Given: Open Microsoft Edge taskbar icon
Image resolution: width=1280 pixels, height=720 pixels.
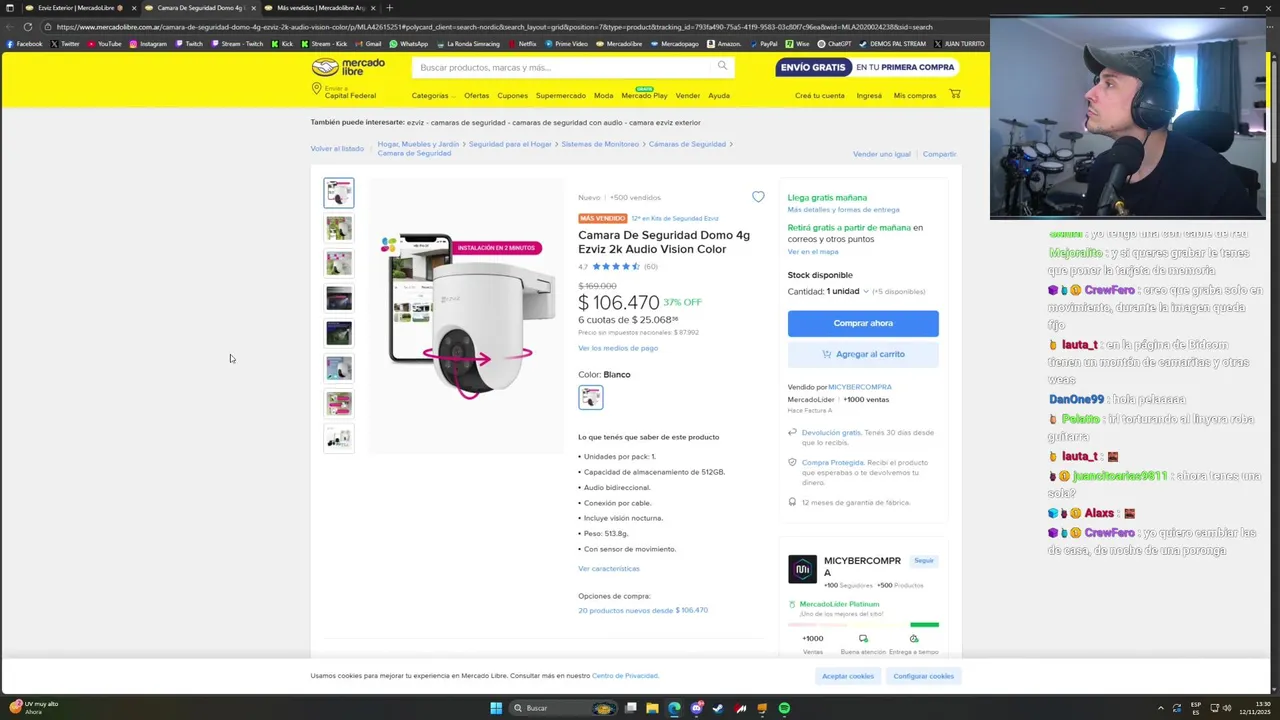Looking at the screenshot, I should [674, 708].
